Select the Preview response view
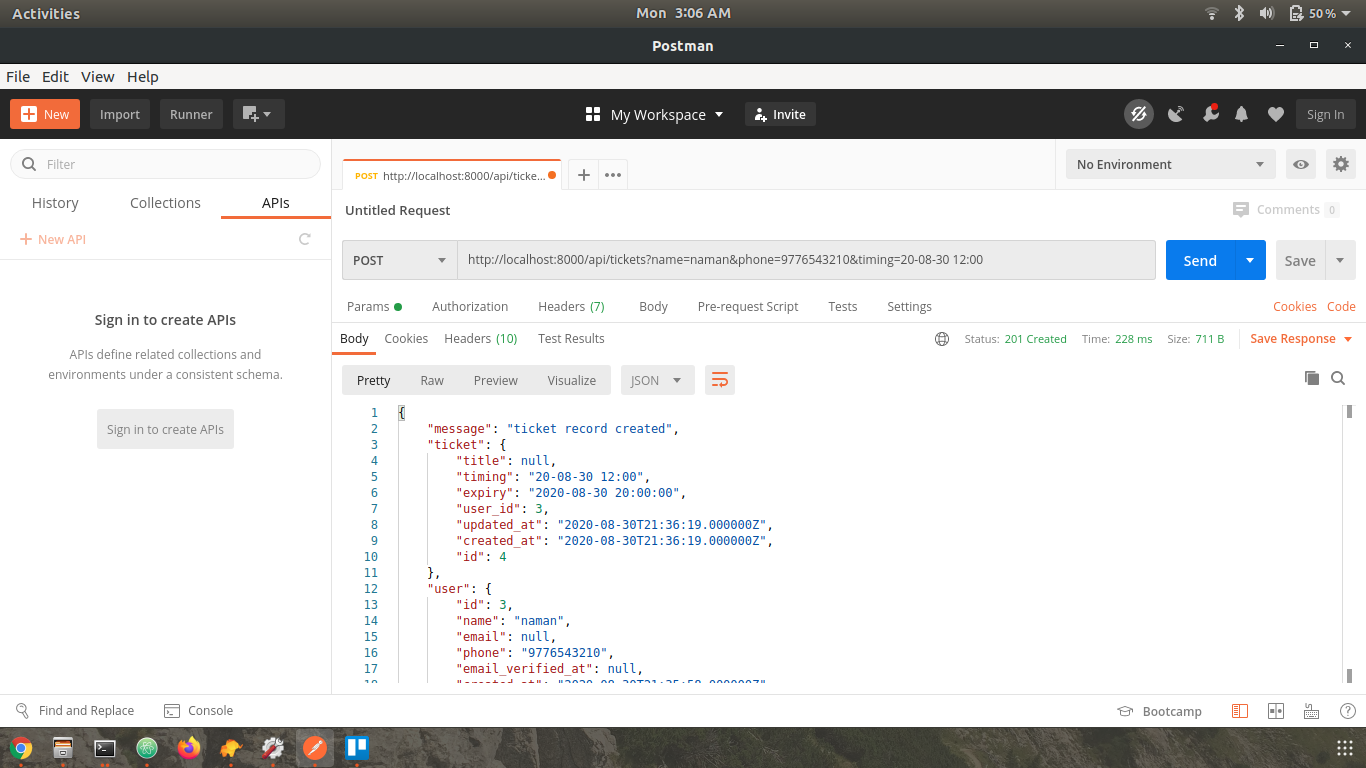Screen dimensions: 1366x768 click(496, 380)
